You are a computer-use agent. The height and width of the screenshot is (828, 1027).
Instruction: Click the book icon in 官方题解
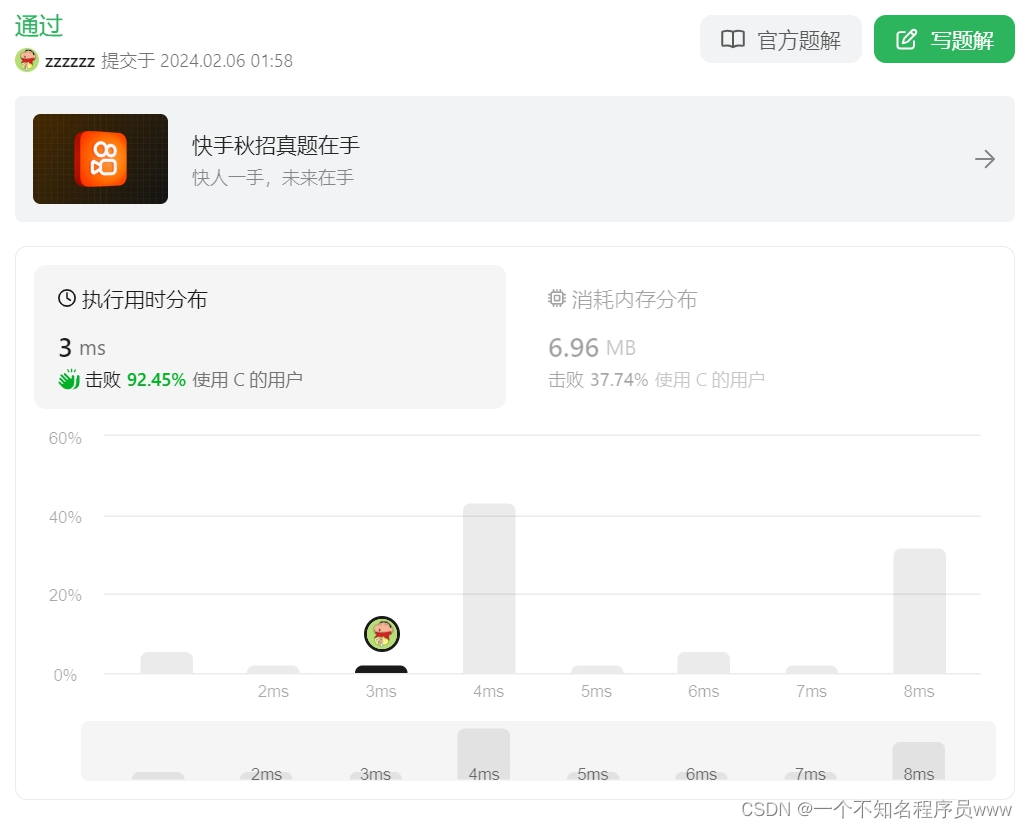(x=733, y=39)
